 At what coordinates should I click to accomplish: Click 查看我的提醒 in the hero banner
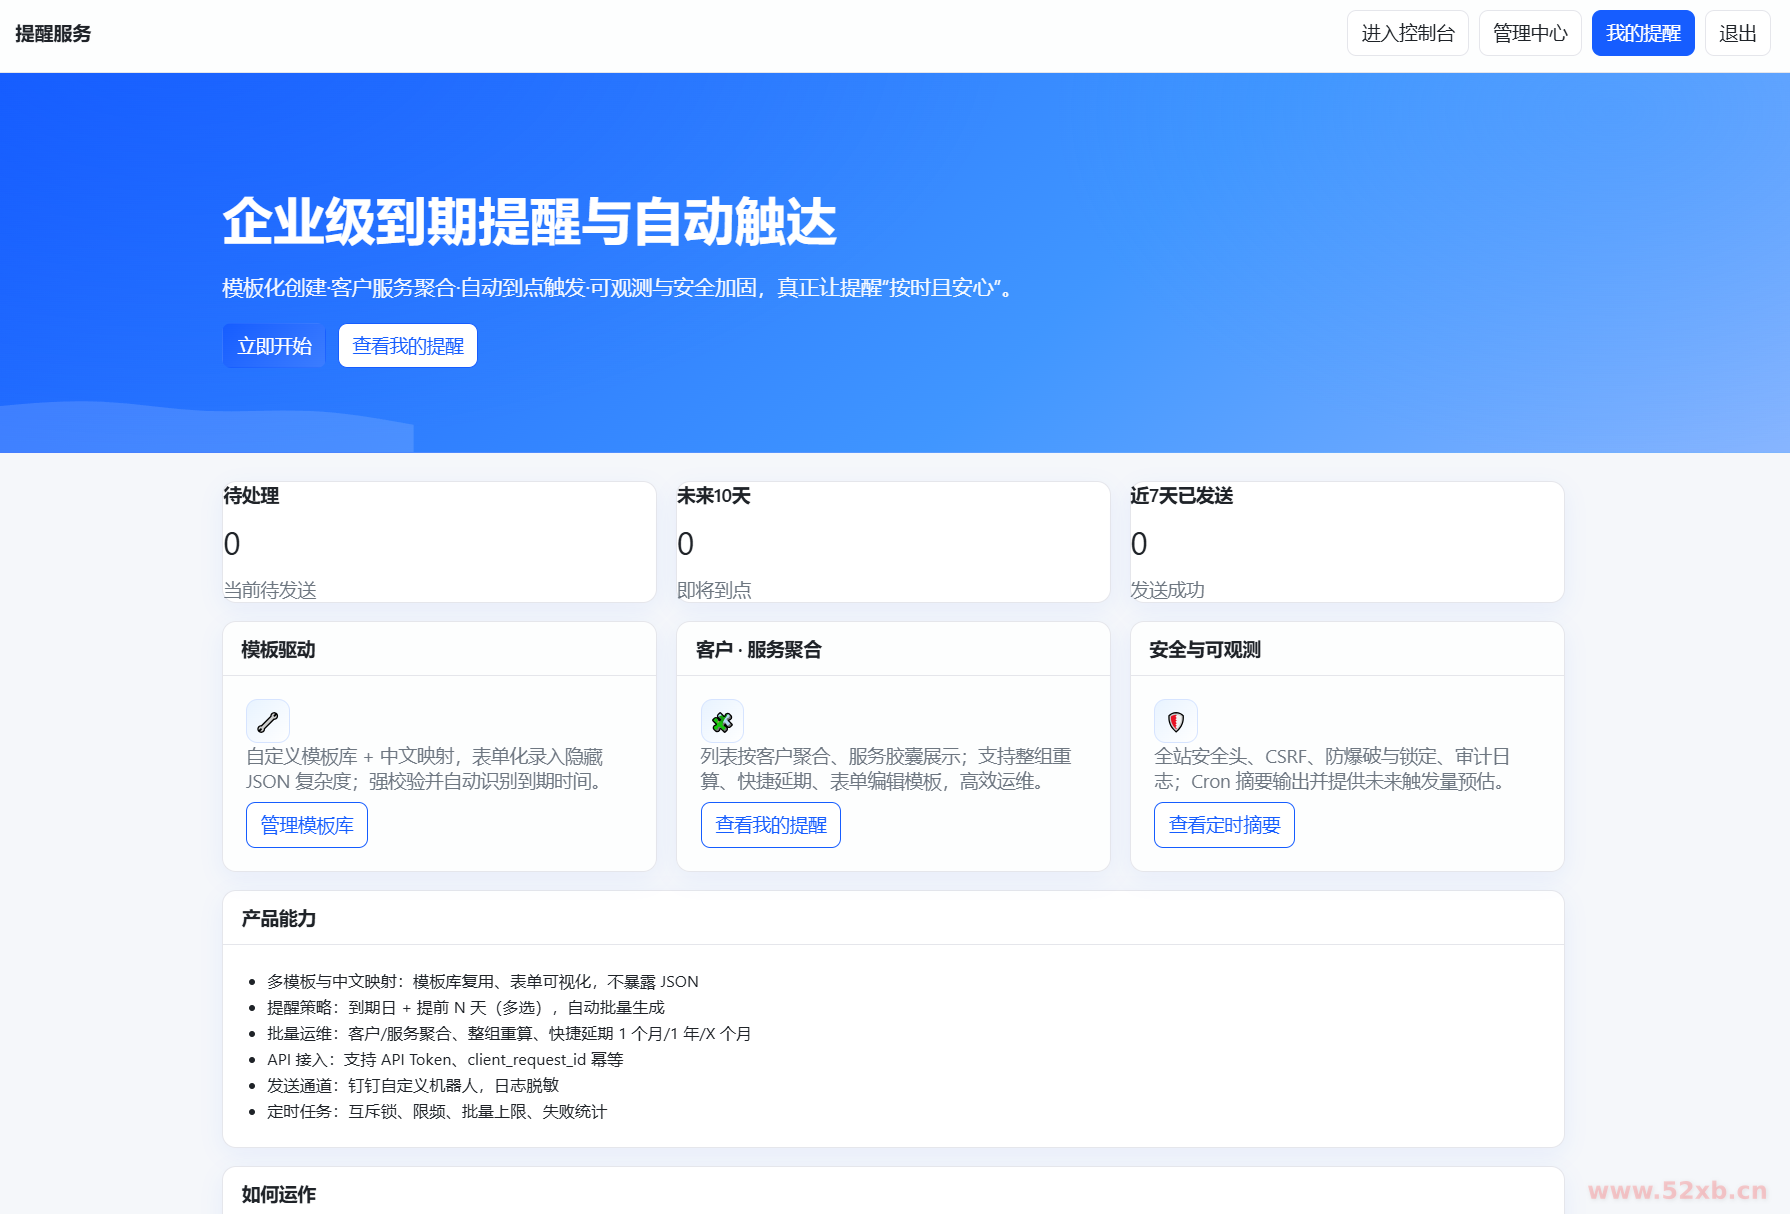[407, 345]
